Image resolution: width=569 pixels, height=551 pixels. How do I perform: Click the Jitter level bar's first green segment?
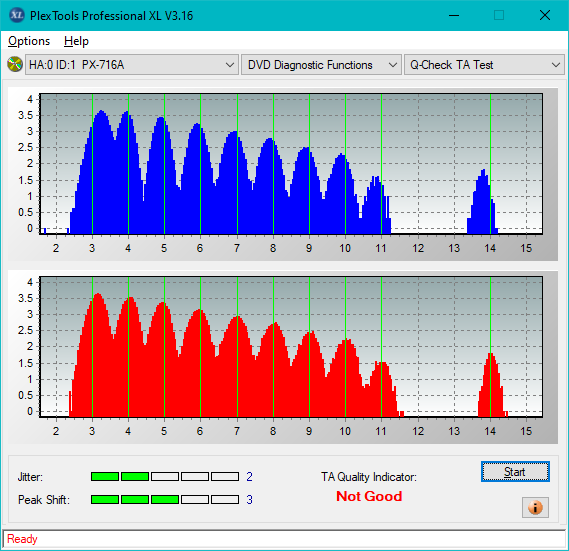105,477
